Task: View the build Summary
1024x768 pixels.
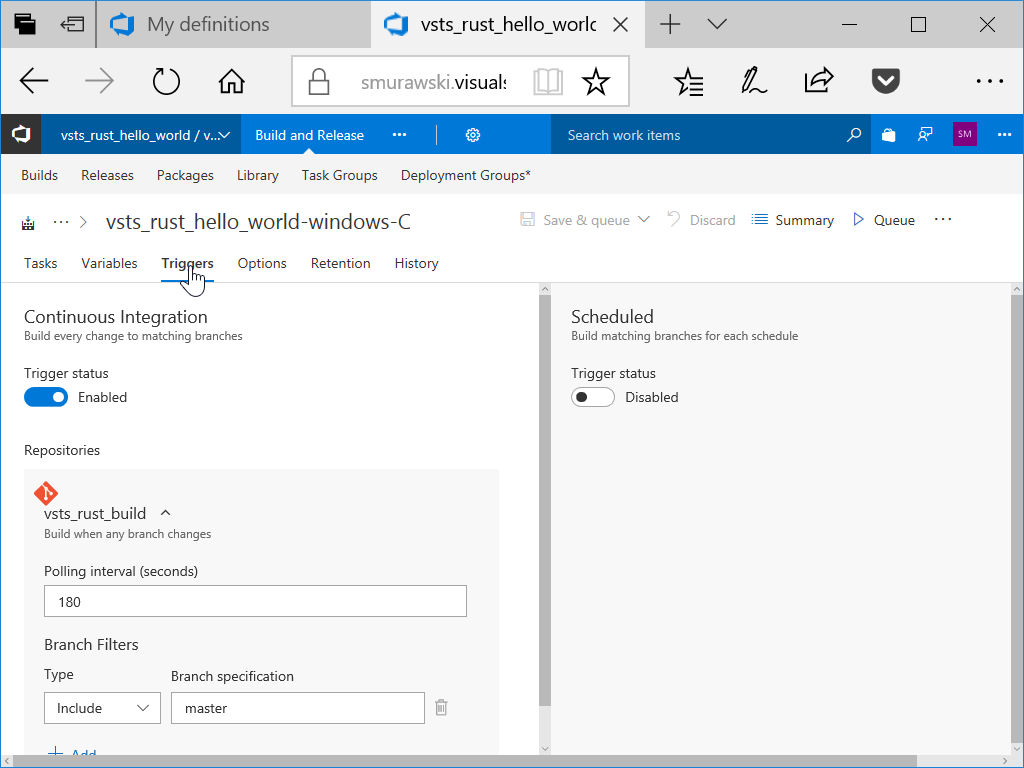Action: point(793,220)
